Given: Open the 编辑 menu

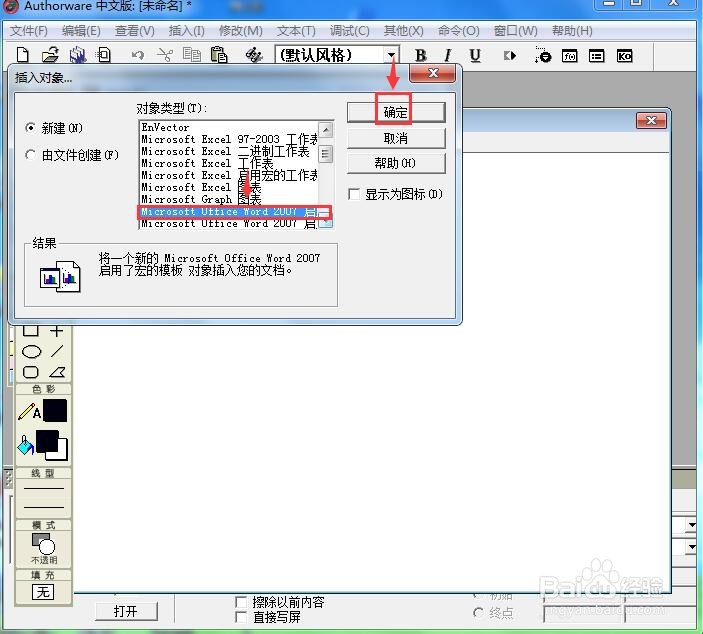Looking at the screenshot, I should click(x=81, y=31).
